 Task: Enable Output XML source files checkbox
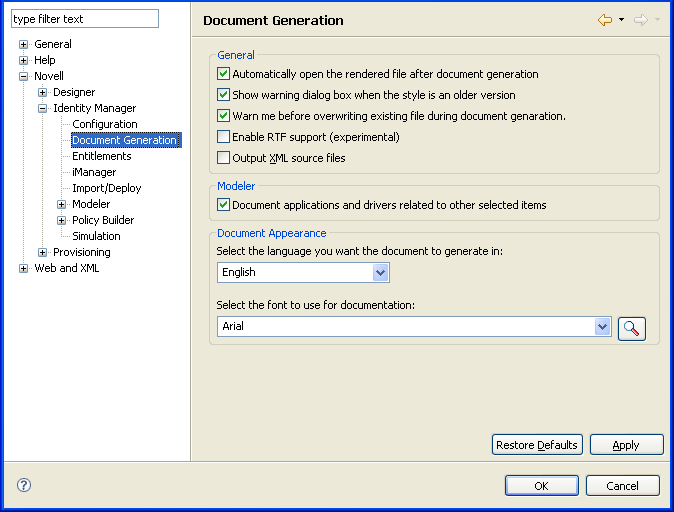(223, 158)
